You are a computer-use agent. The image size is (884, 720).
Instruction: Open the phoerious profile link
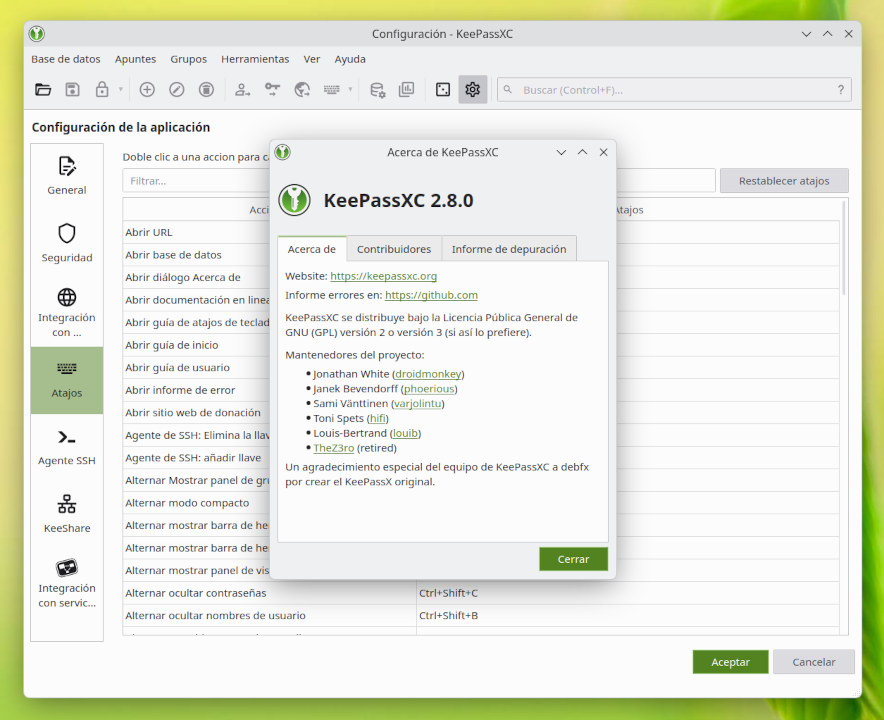click(429, 388)
